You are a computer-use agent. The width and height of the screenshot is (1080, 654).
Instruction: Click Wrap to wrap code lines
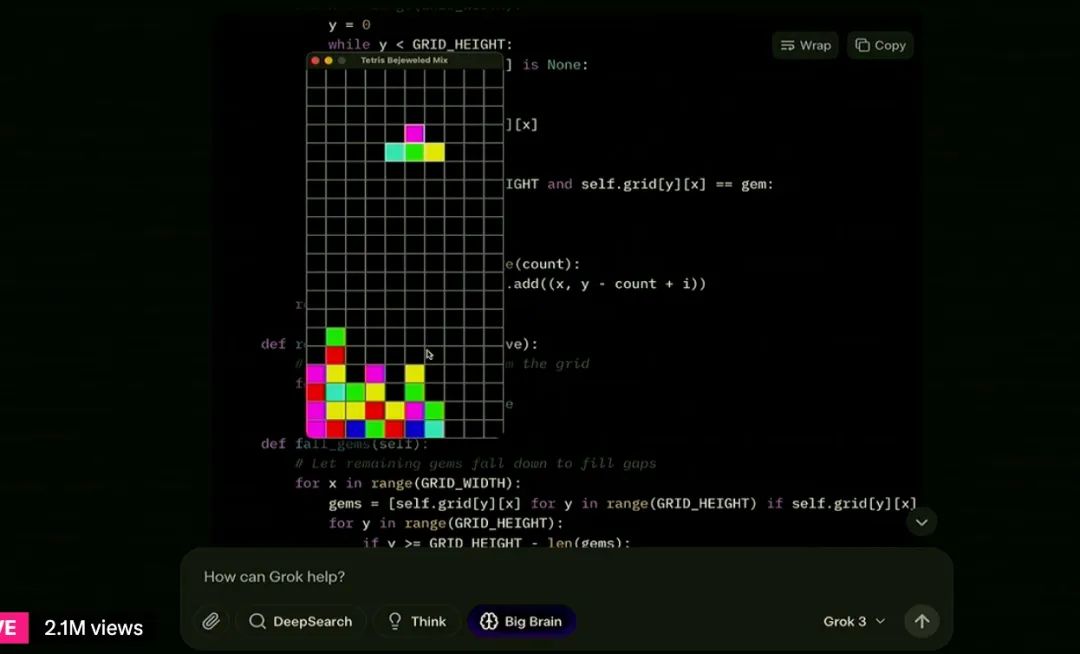805,45
